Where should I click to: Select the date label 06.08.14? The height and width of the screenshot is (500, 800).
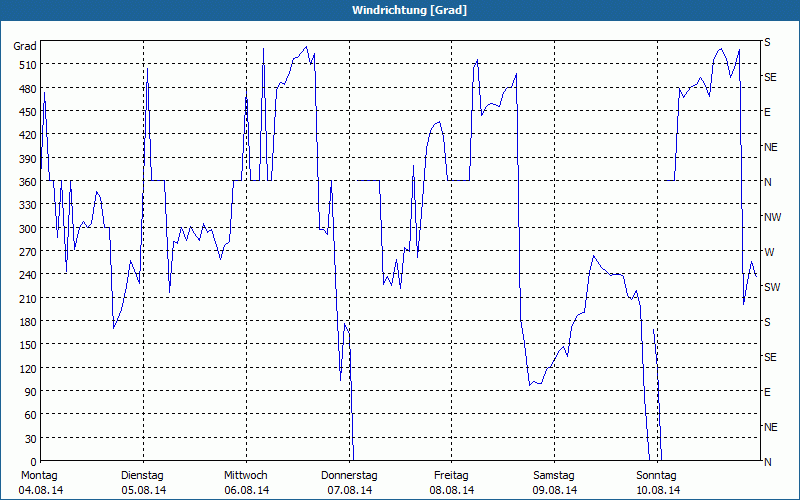point(246,490)
